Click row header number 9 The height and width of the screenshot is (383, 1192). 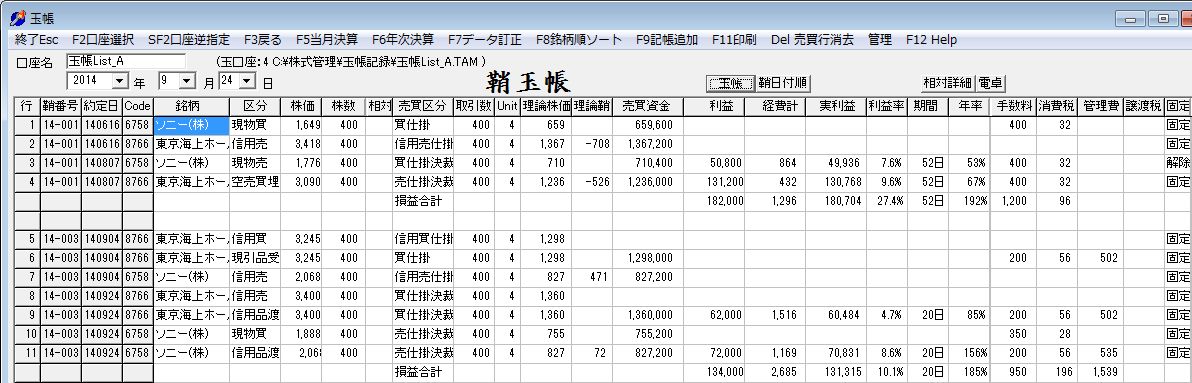pyautogui.click(x=27, y=315)
